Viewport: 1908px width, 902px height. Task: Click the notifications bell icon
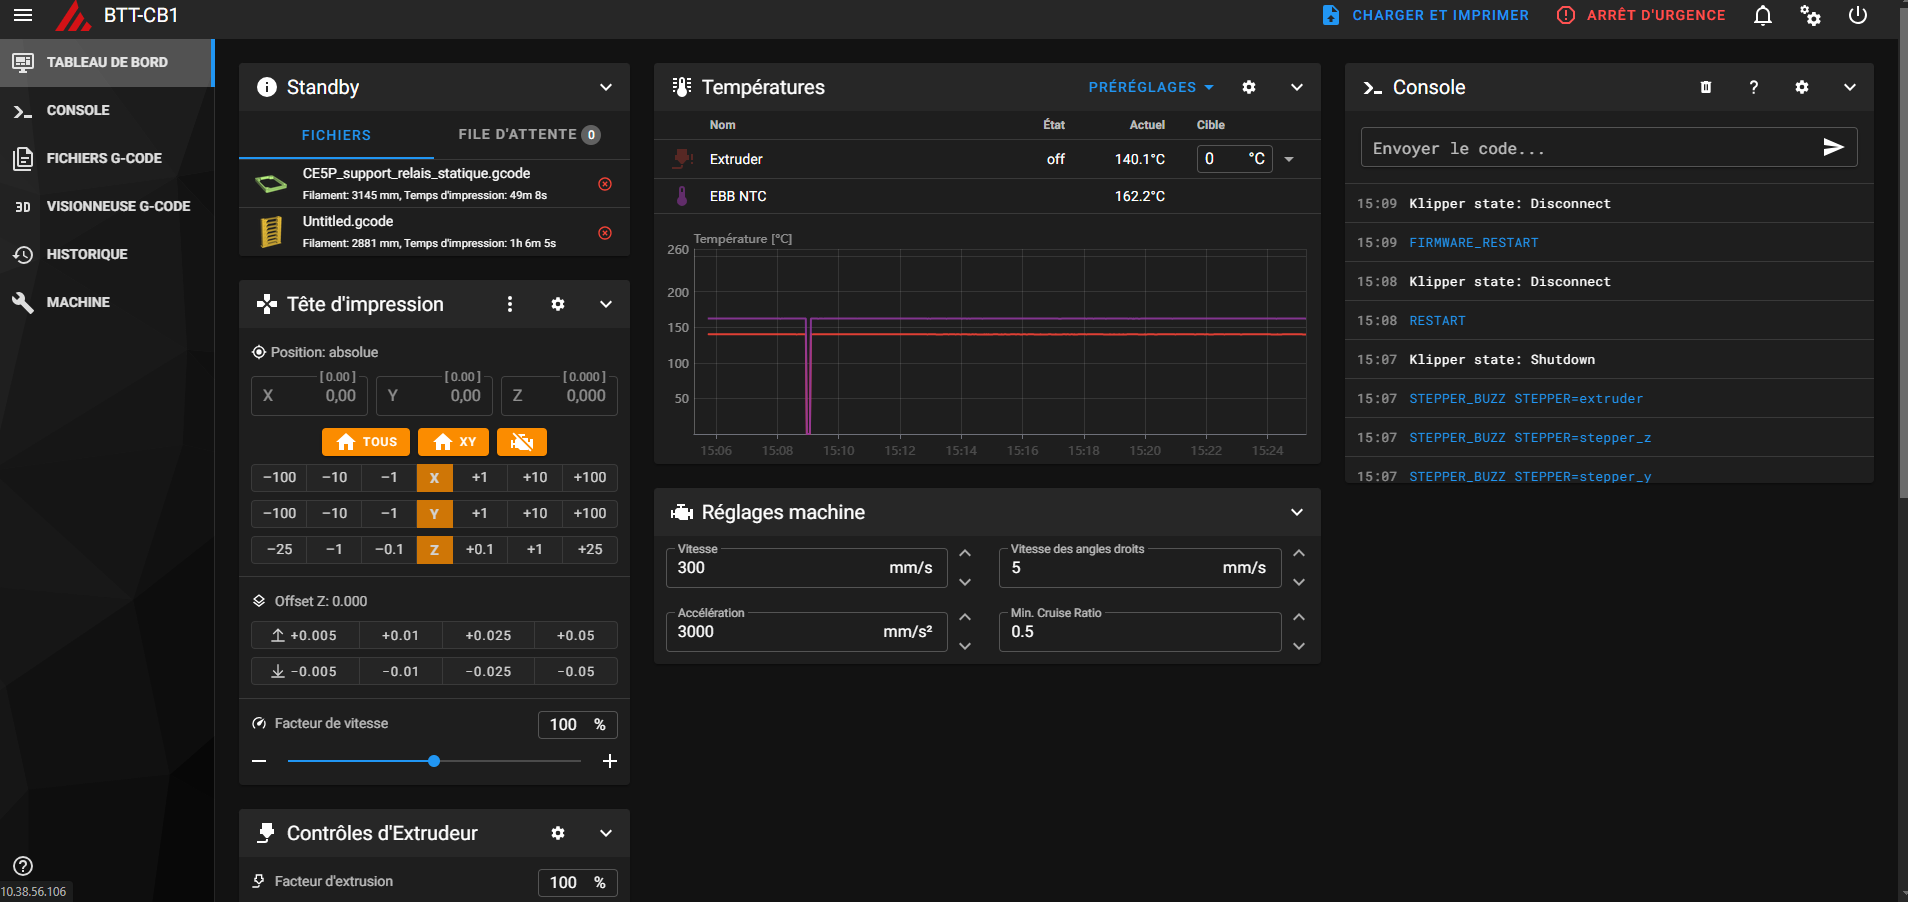pyautogui.click(x=1762, y=16)
